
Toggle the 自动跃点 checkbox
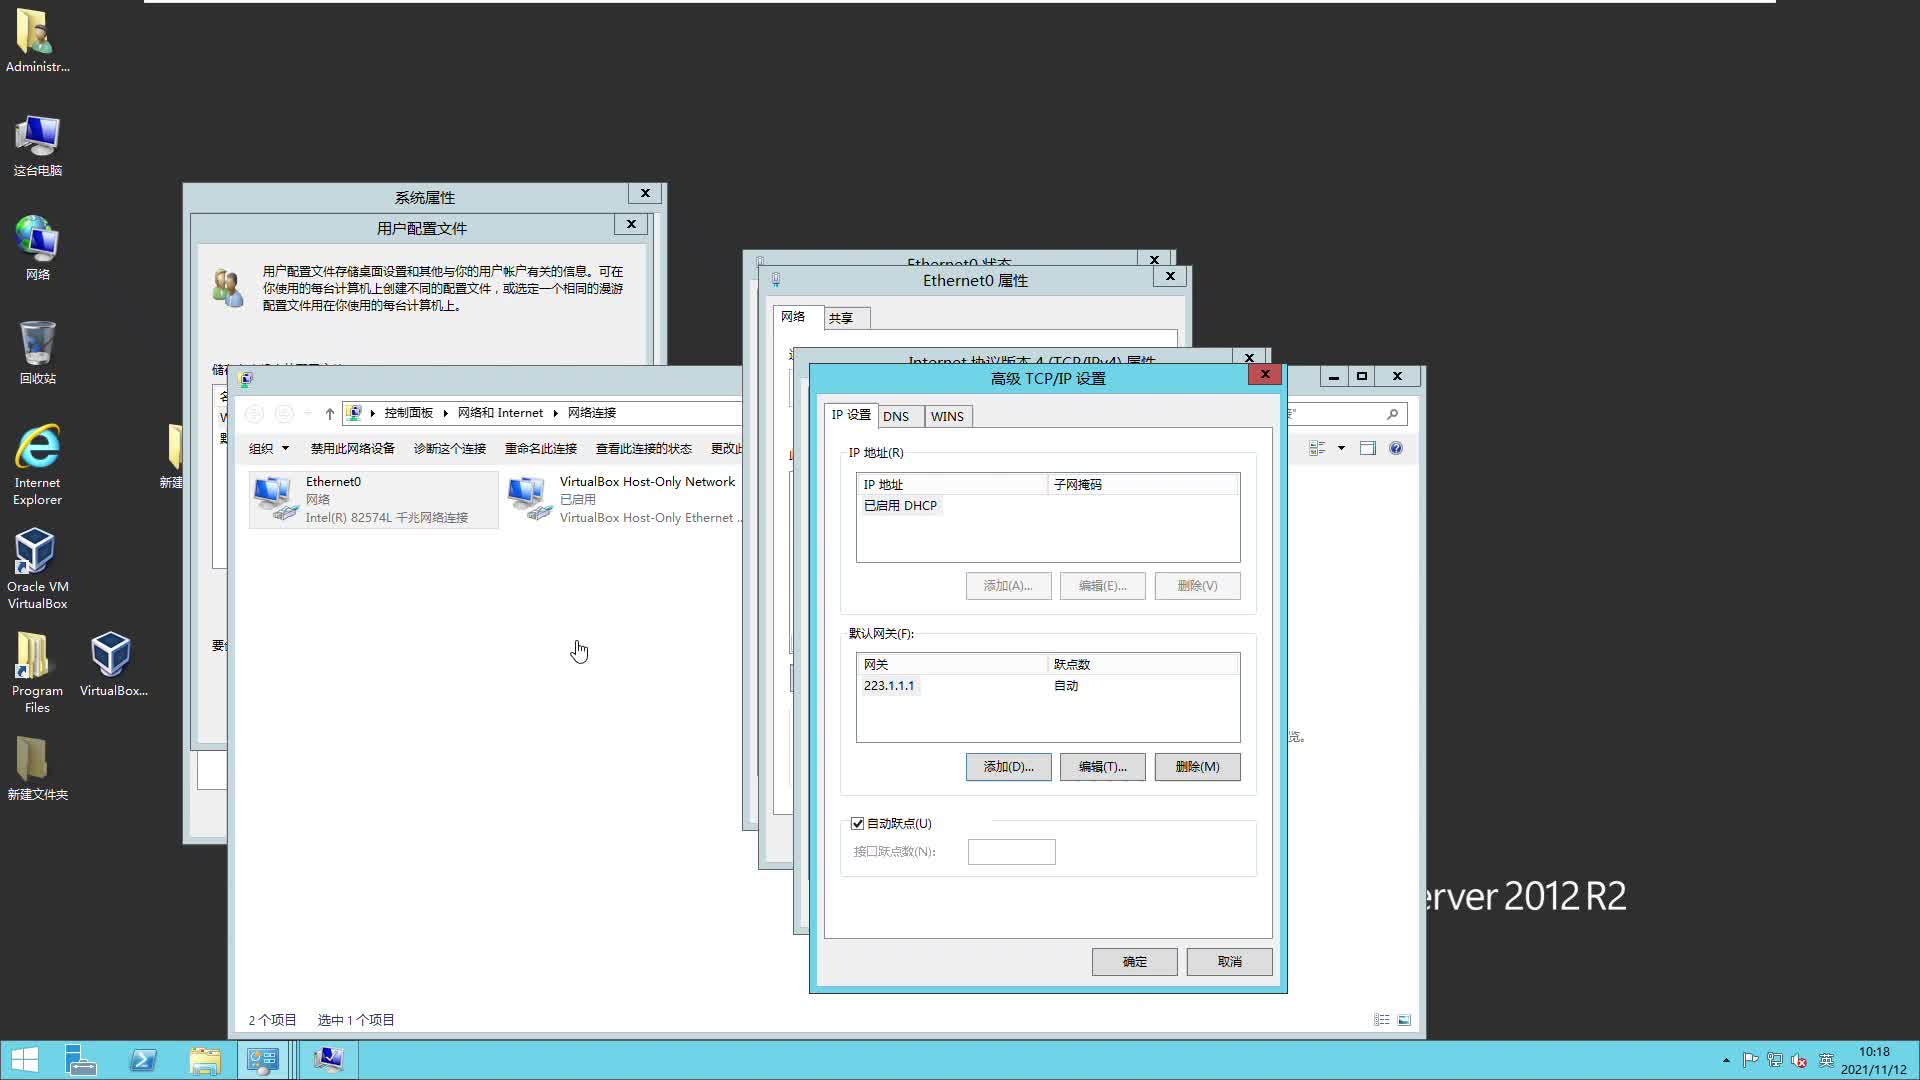pos(857,823)
